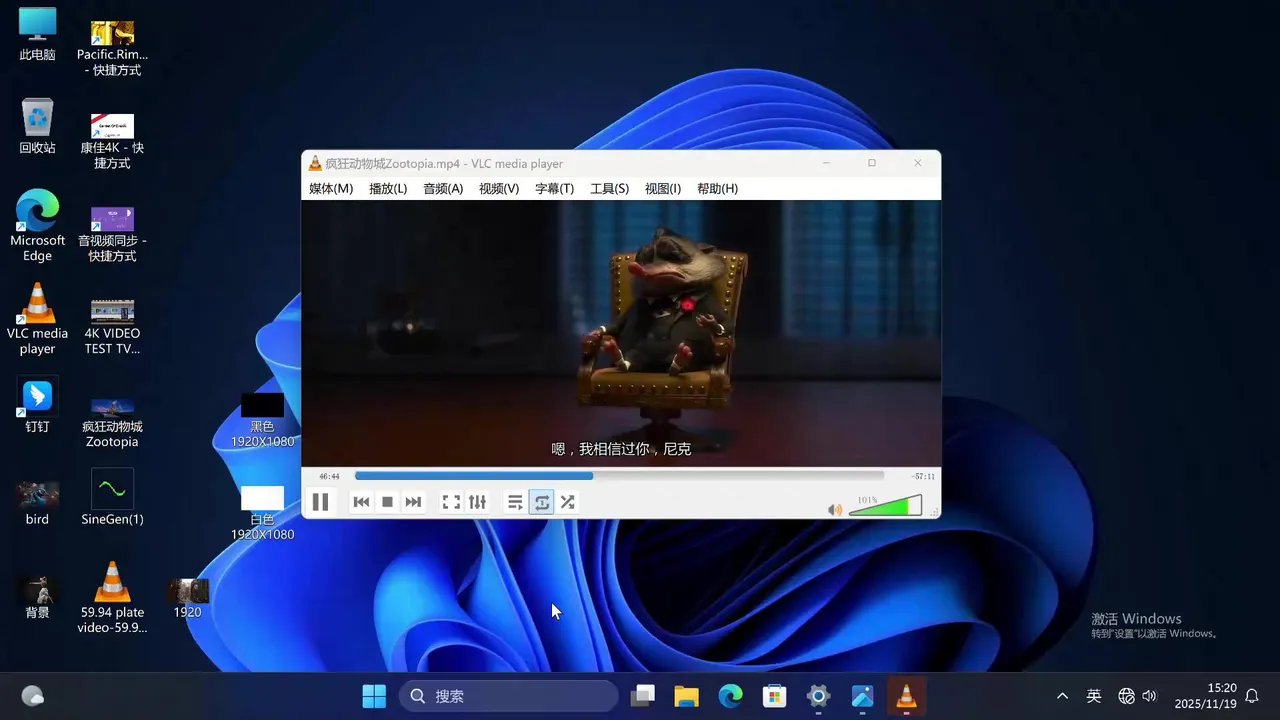Expand hidden system tray icons chevron
Screen dimensions: 1280x720
coord(1062,696)
